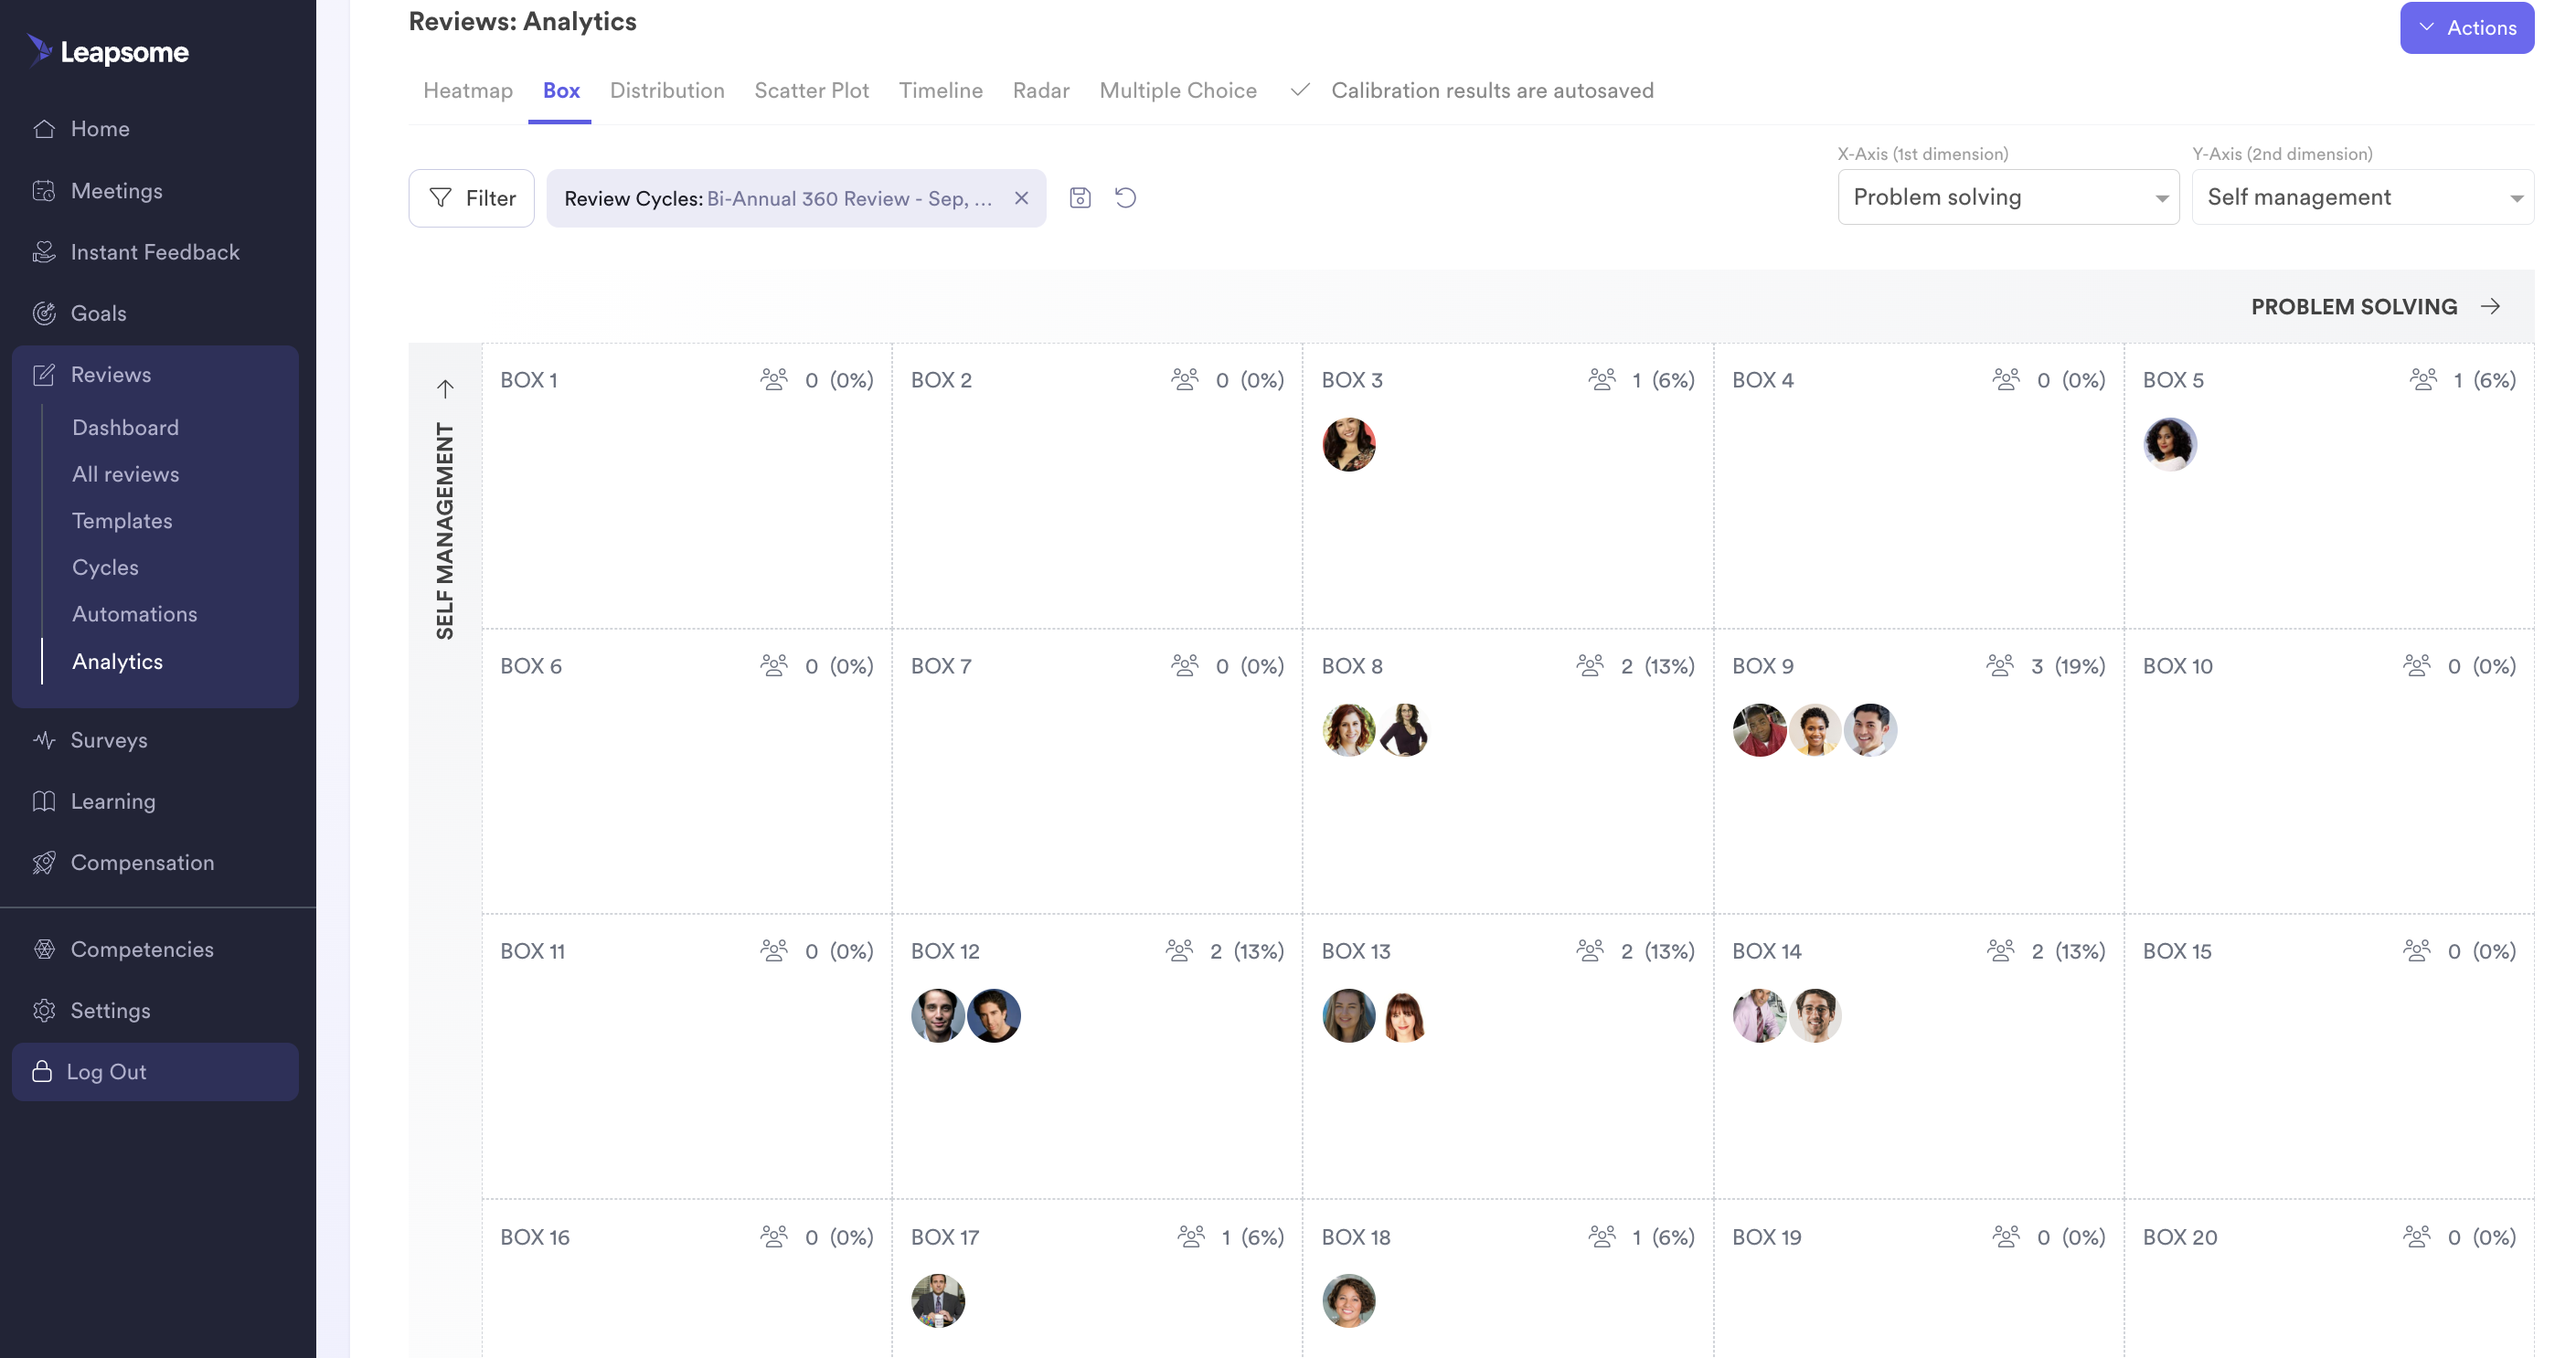Click the Instant Feedback hand icon
Viewport: 2576px width, 1358px height.
44,252
